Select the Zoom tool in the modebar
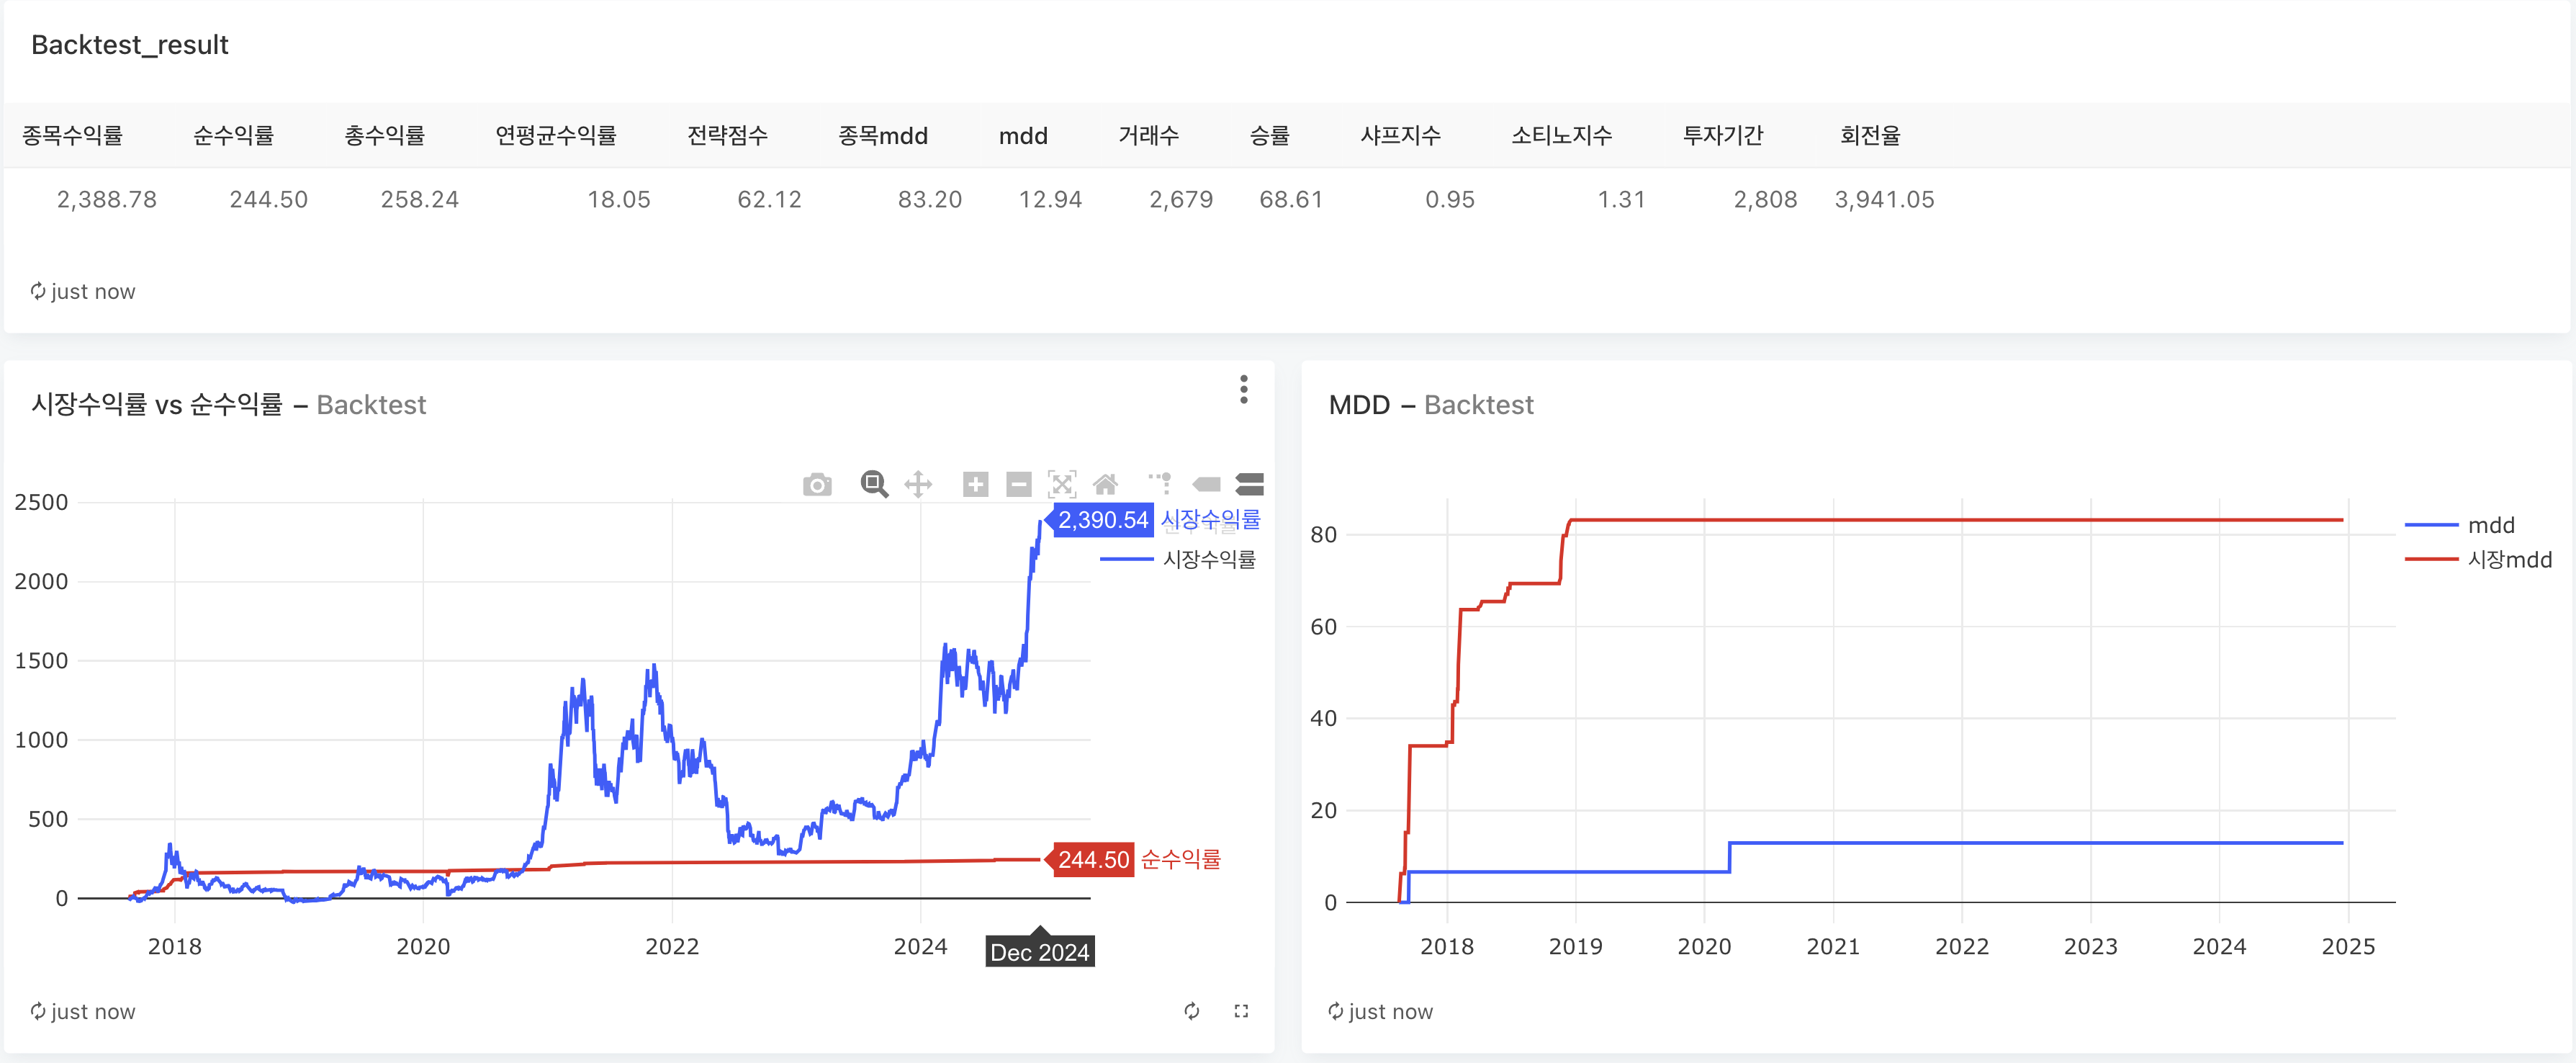This screenshot has width=2576, height=1063. click(x=874, y=485)
